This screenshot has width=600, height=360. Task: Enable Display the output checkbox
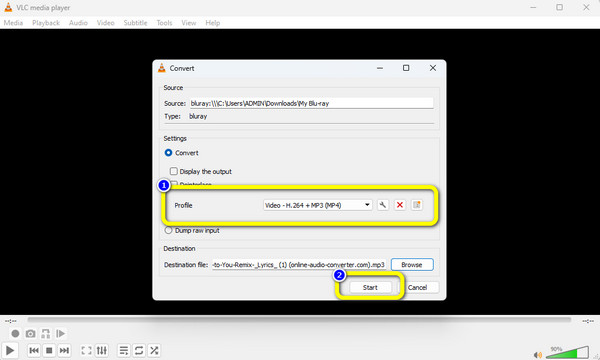pyautogui.click(x=174, y=171)
